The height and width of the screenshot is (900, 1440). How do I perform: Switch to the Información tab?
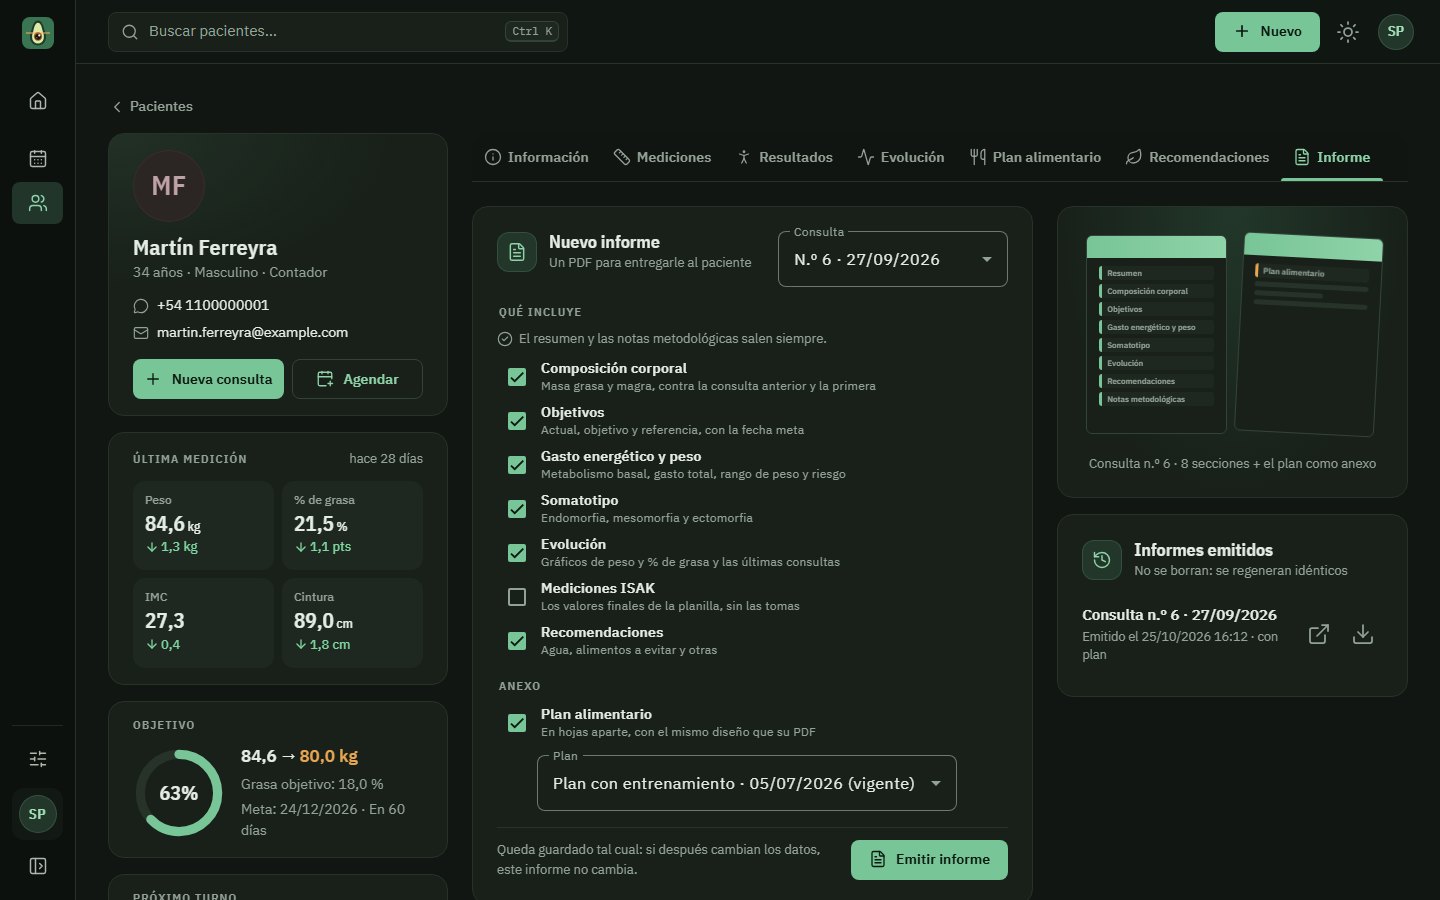[x=537, y=158]
